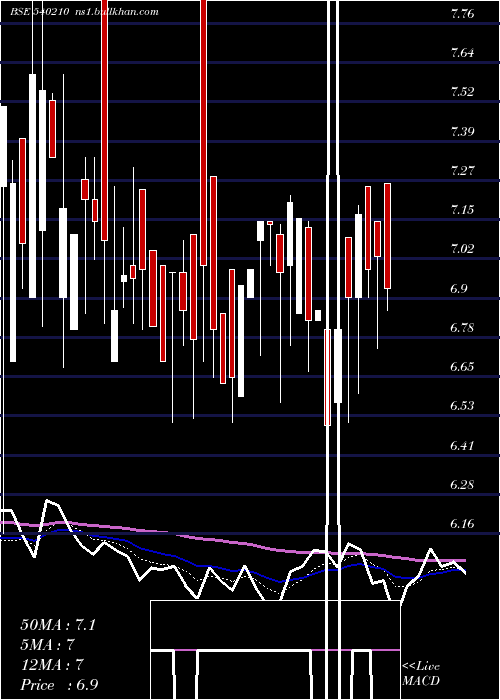Click the 7.39 price axis label
This screenshot has width=500, height=700.
coord(462,132)
